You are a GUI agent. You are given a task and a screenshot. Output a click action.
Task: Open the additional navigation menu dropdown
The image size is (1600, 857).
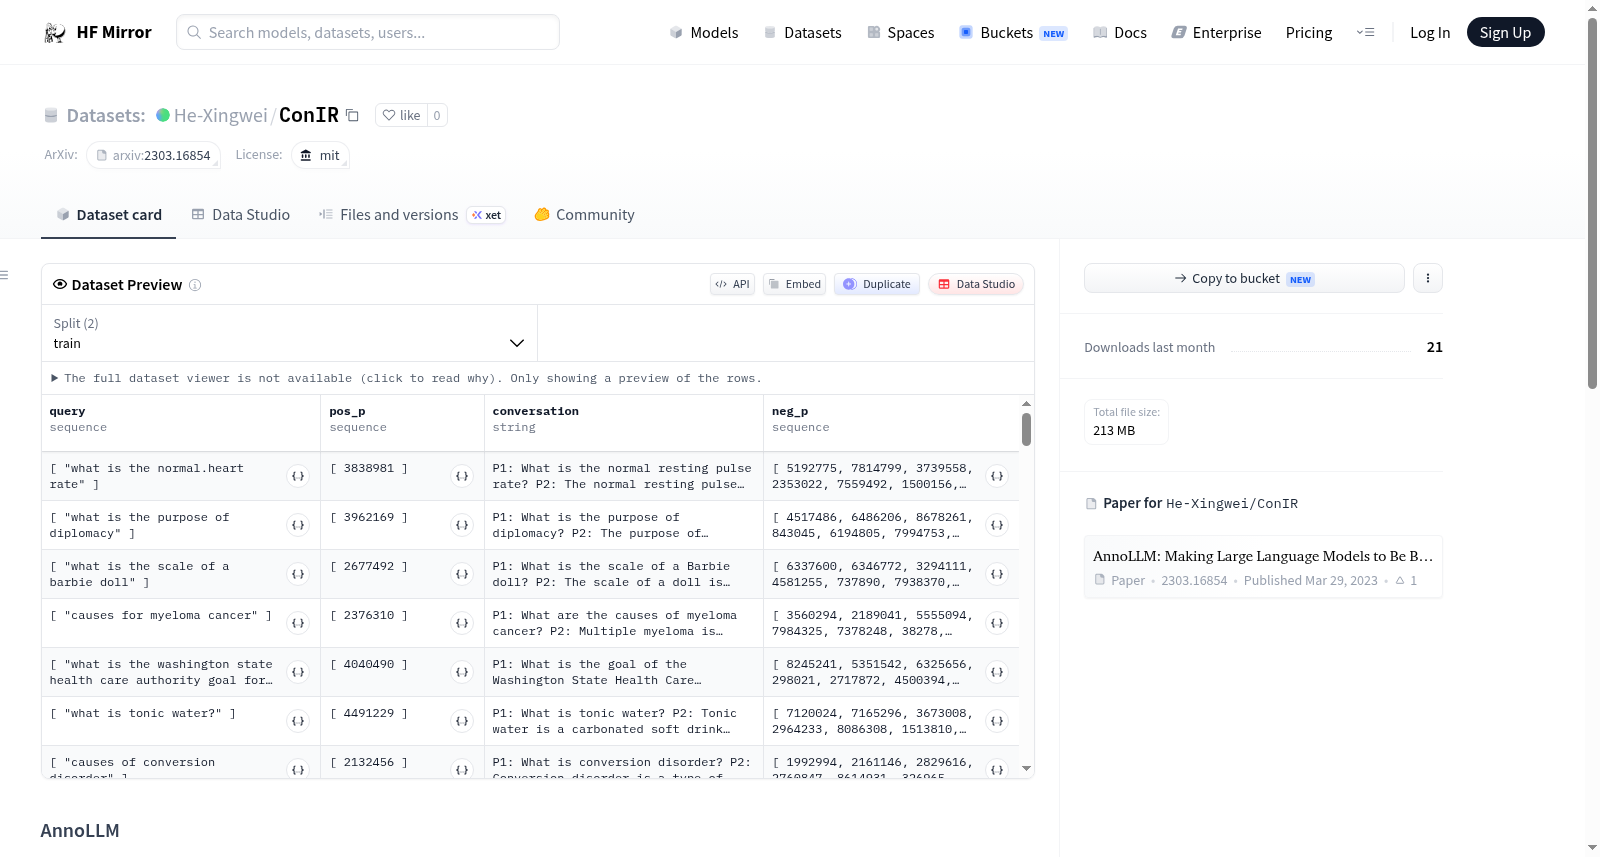pos(1365,33)
